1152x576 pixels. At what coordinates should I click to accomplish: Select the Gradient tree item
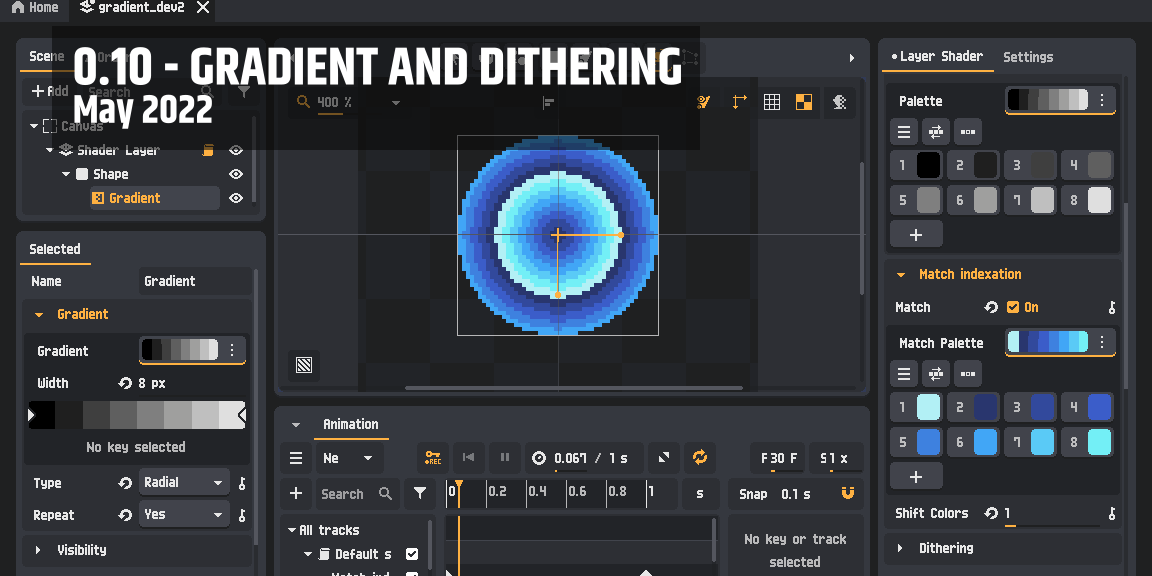[x=155, y=198]
